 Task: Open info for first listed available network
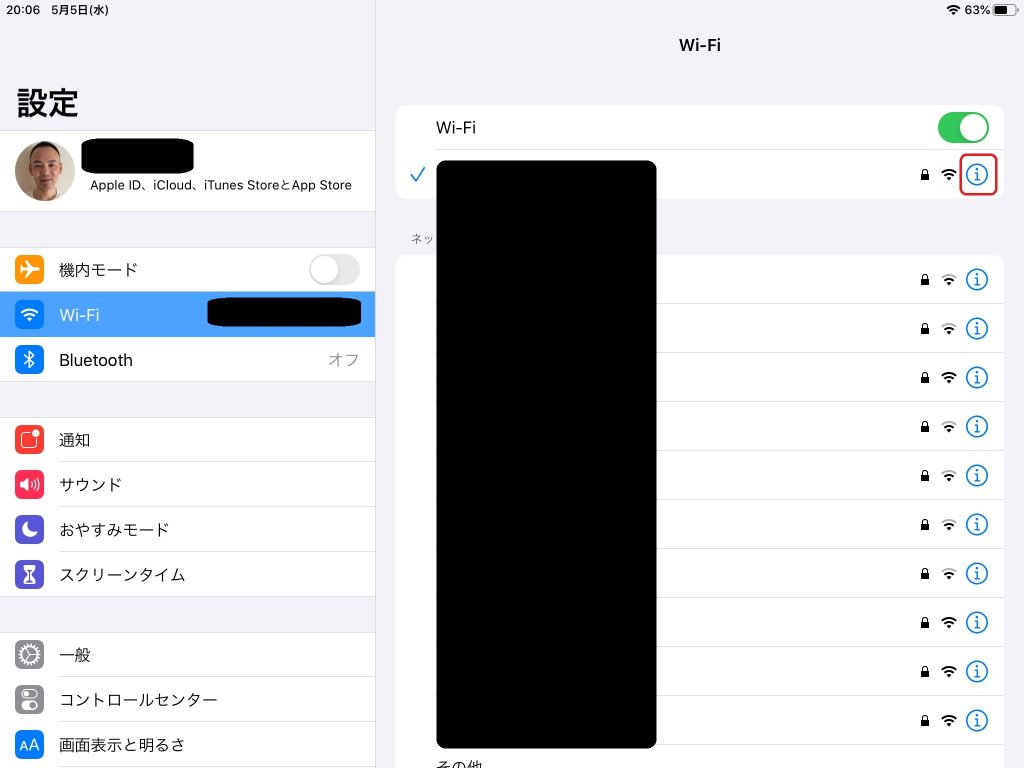click(977, 280)
